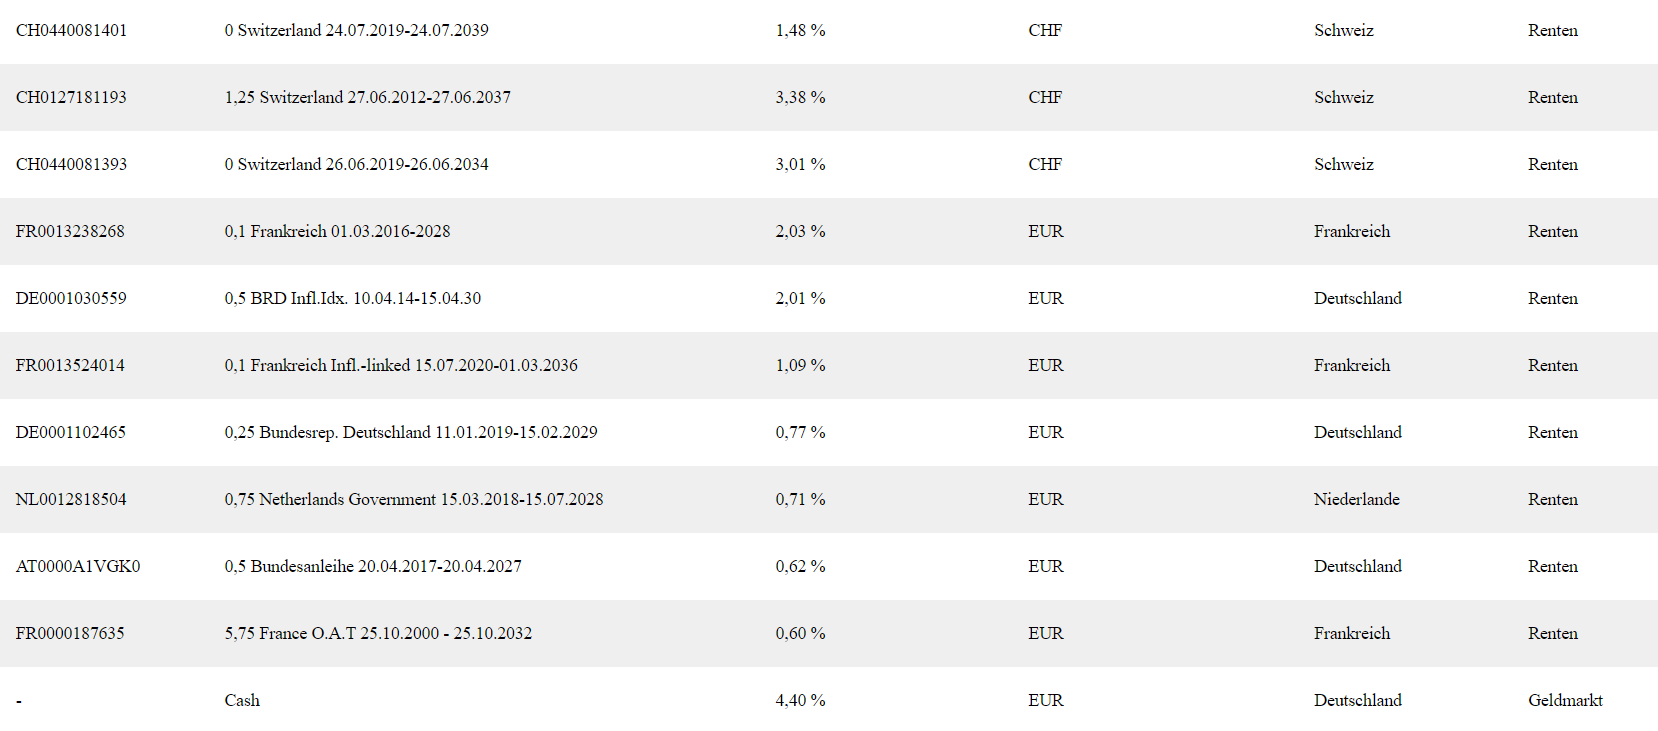The image size is (1658, 731).
Task: Click ISIN FR0013238268
Action: (70, 232)
